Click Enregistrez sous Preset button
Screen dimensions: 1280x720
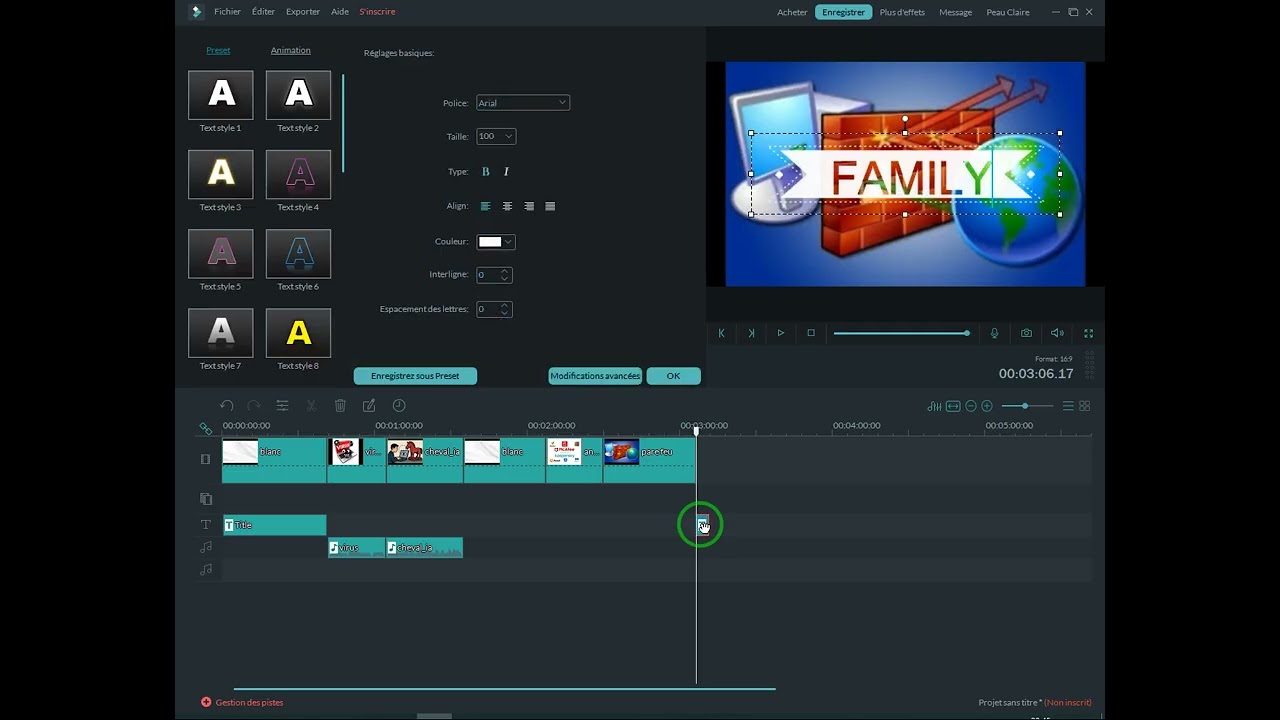tap(415, 376)
